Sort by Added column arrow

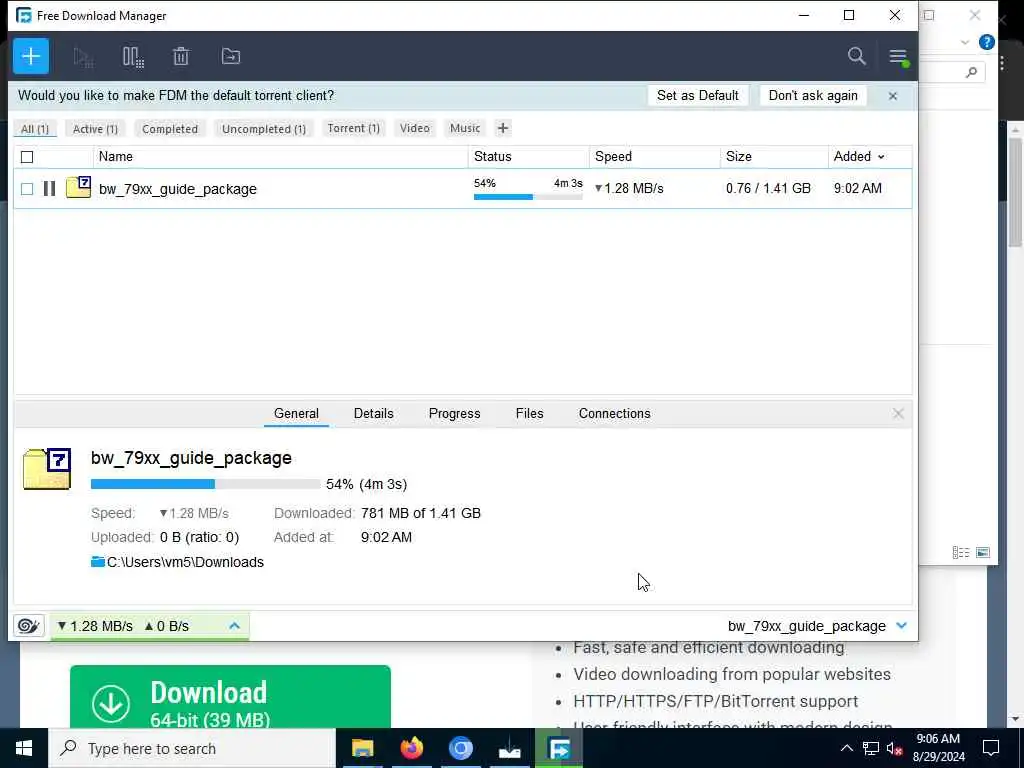tap(881, 157)
